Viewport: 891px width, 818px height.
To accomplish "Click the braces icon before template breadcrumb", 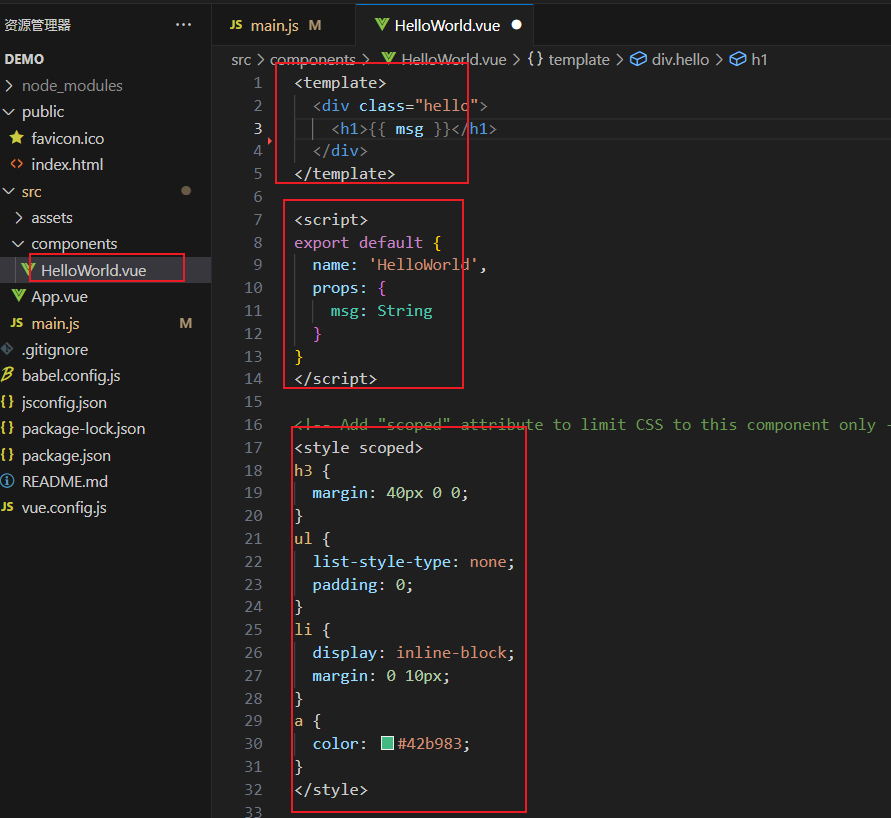I will click(x=535, y=59).
